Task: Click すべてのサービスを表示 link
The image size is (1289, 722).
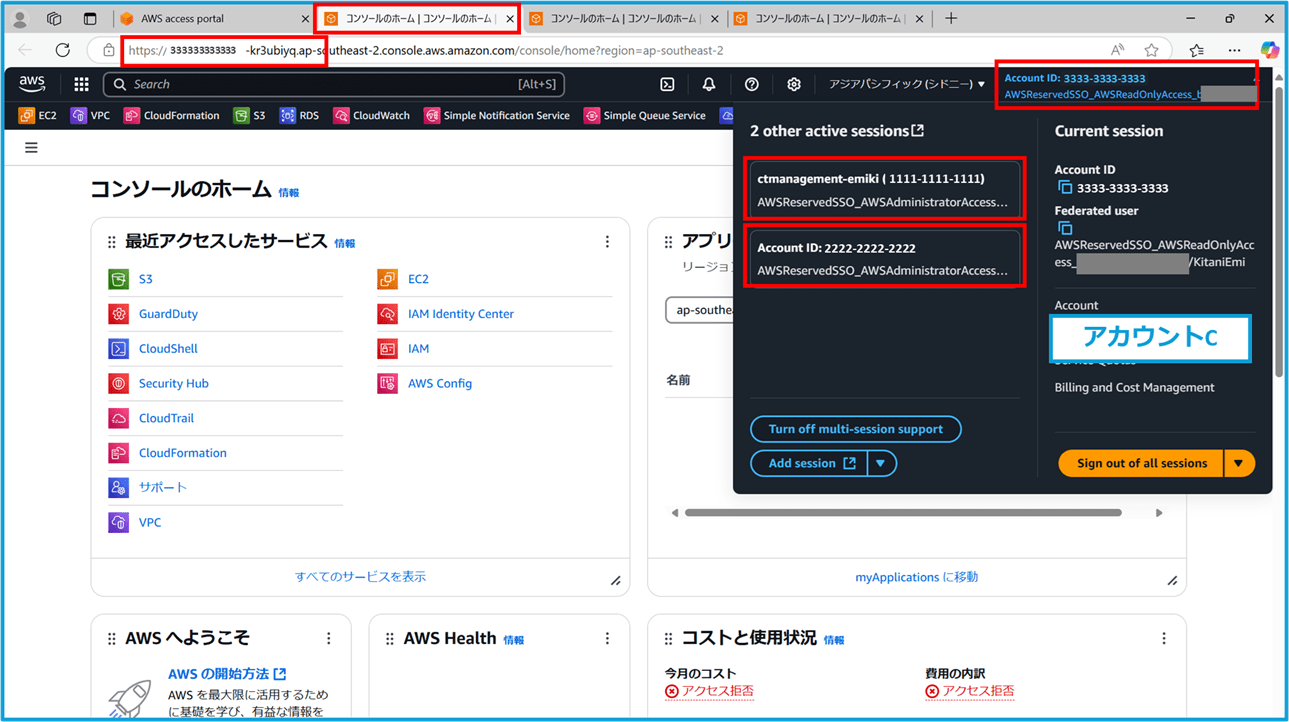Action: (360, 577)
